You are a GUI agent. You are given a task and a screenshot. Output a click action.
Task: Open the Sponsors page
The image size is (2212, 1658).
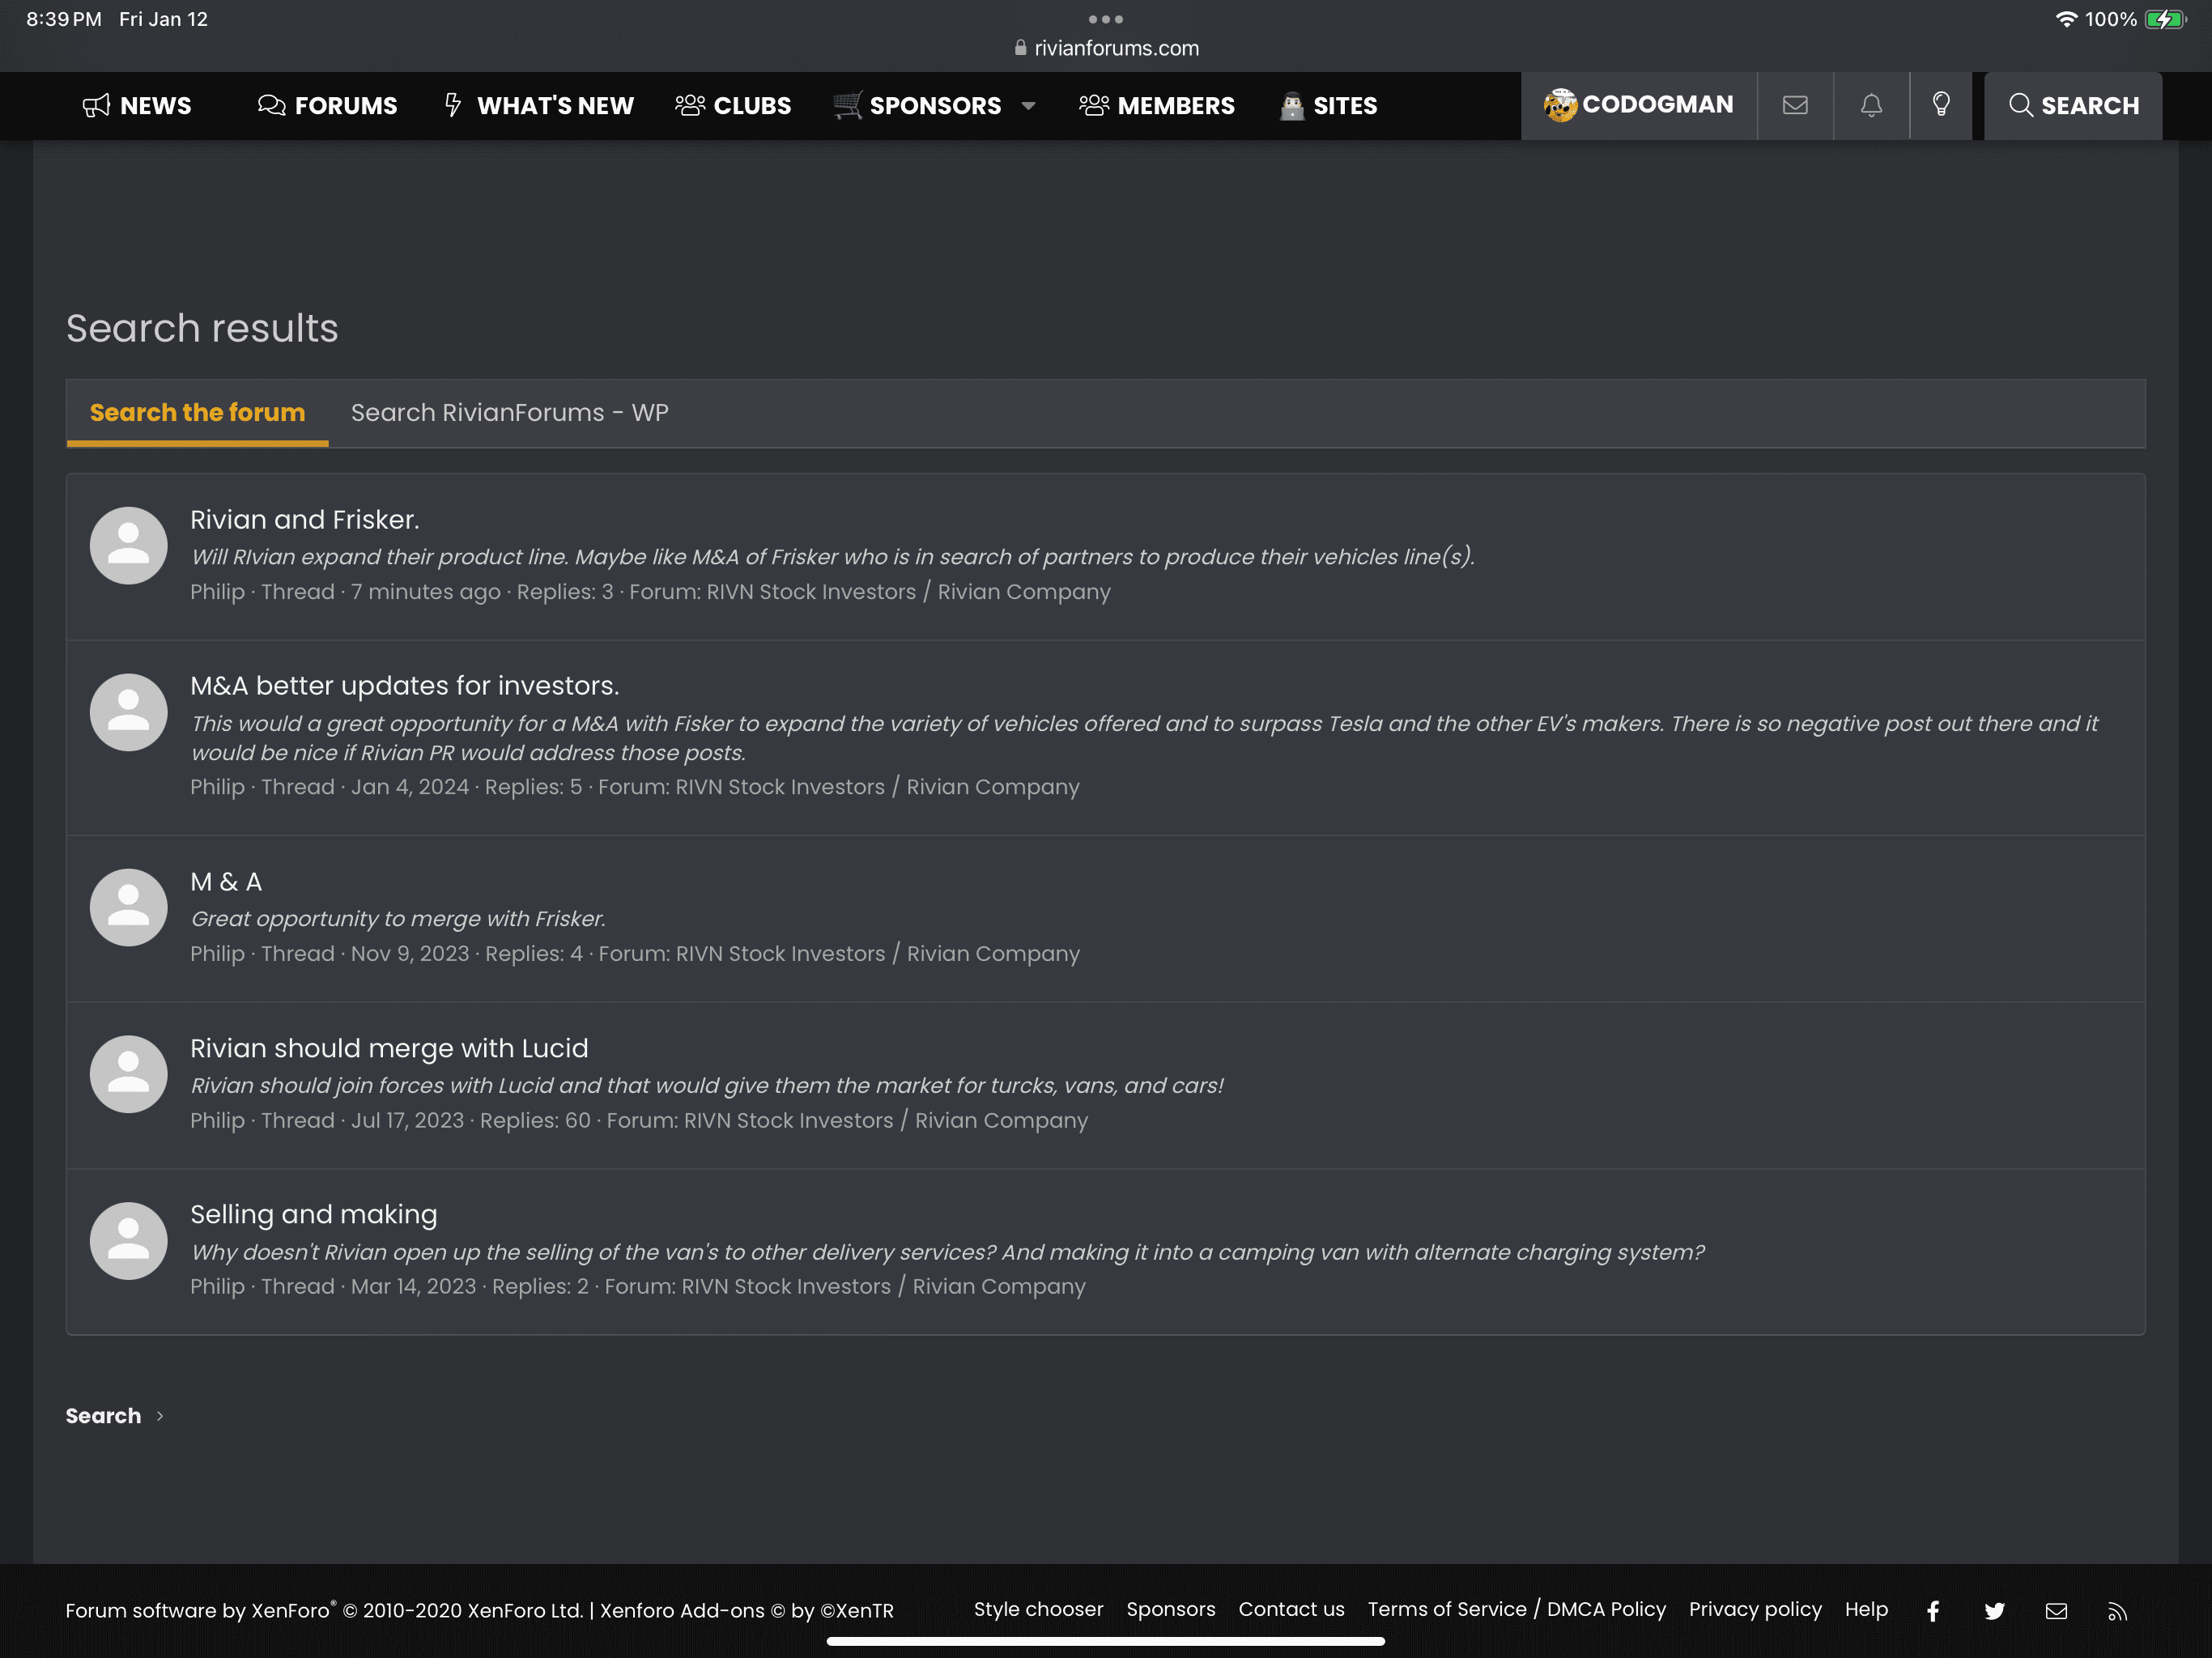coord(917,105)
